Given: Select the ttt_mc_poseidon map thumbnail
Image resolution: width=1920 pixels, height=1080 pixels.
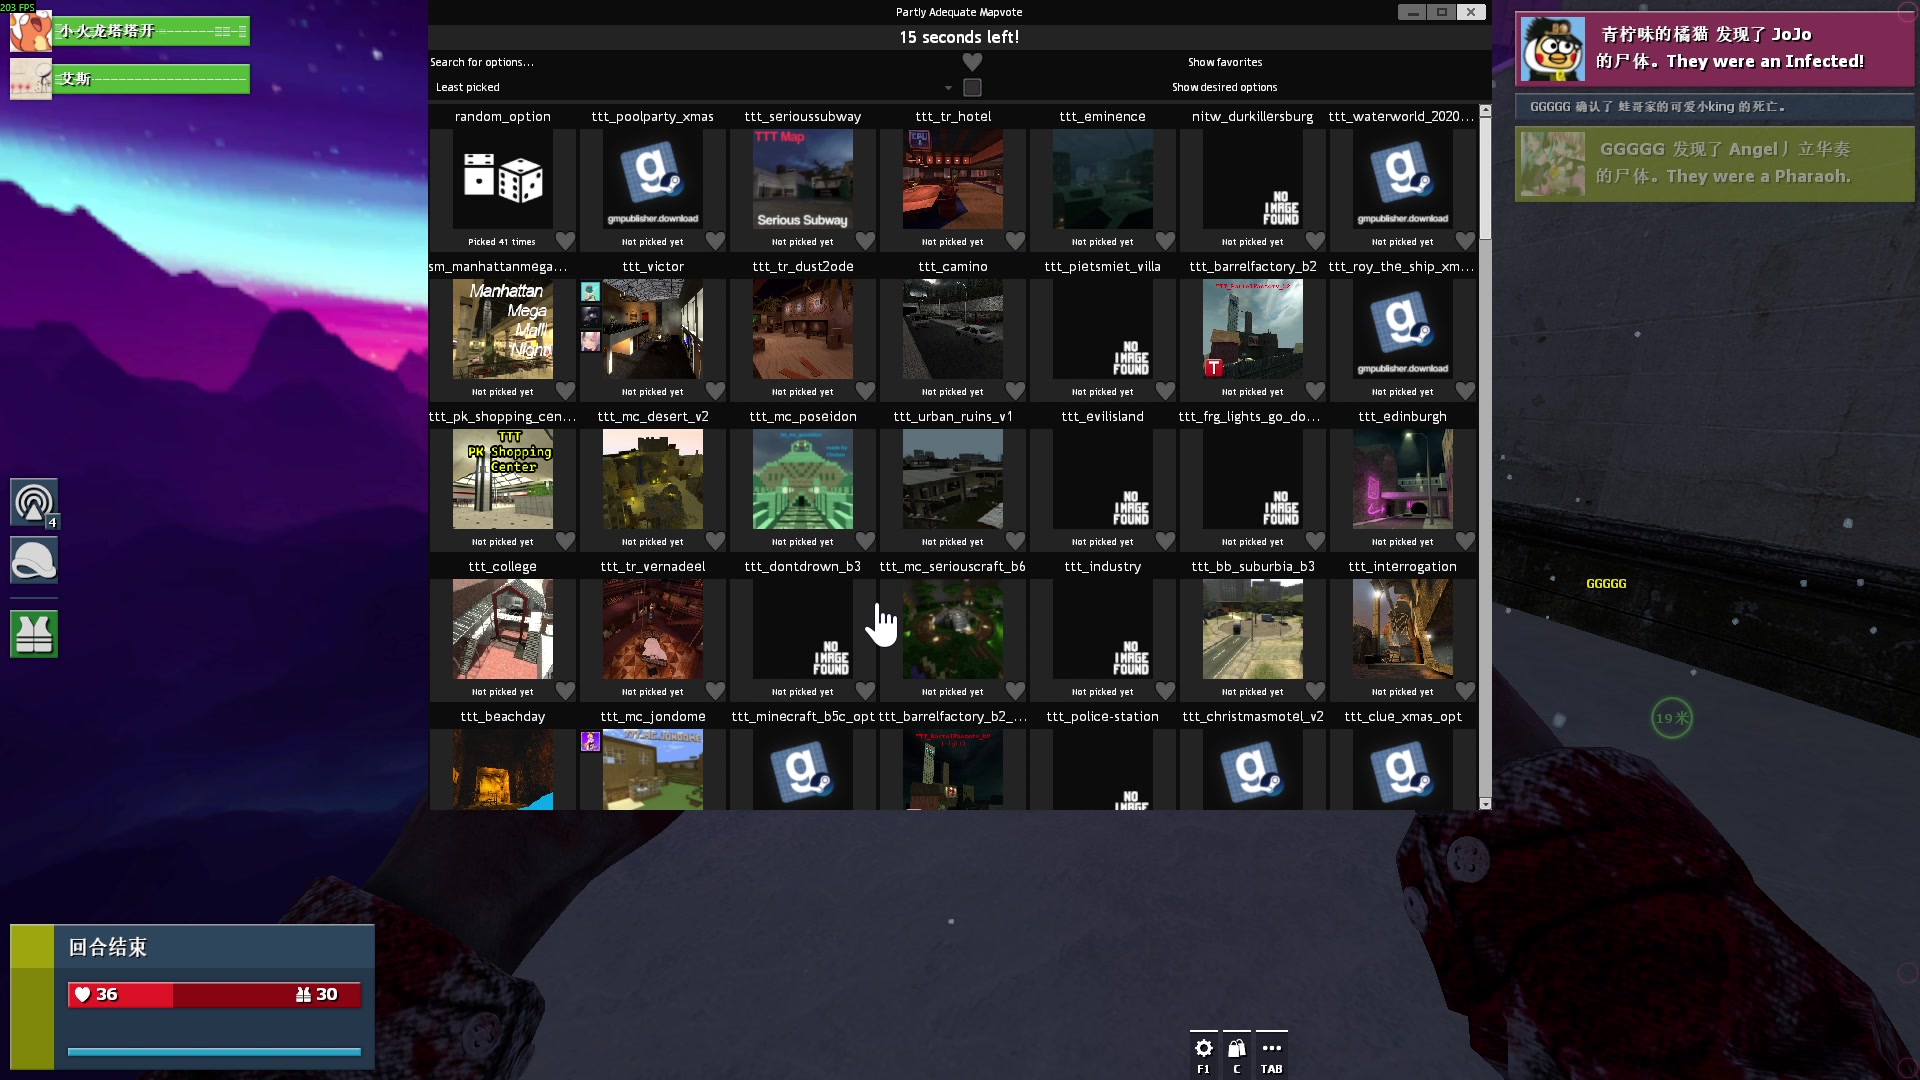Looking at the screenshot, I should [802, 480].
